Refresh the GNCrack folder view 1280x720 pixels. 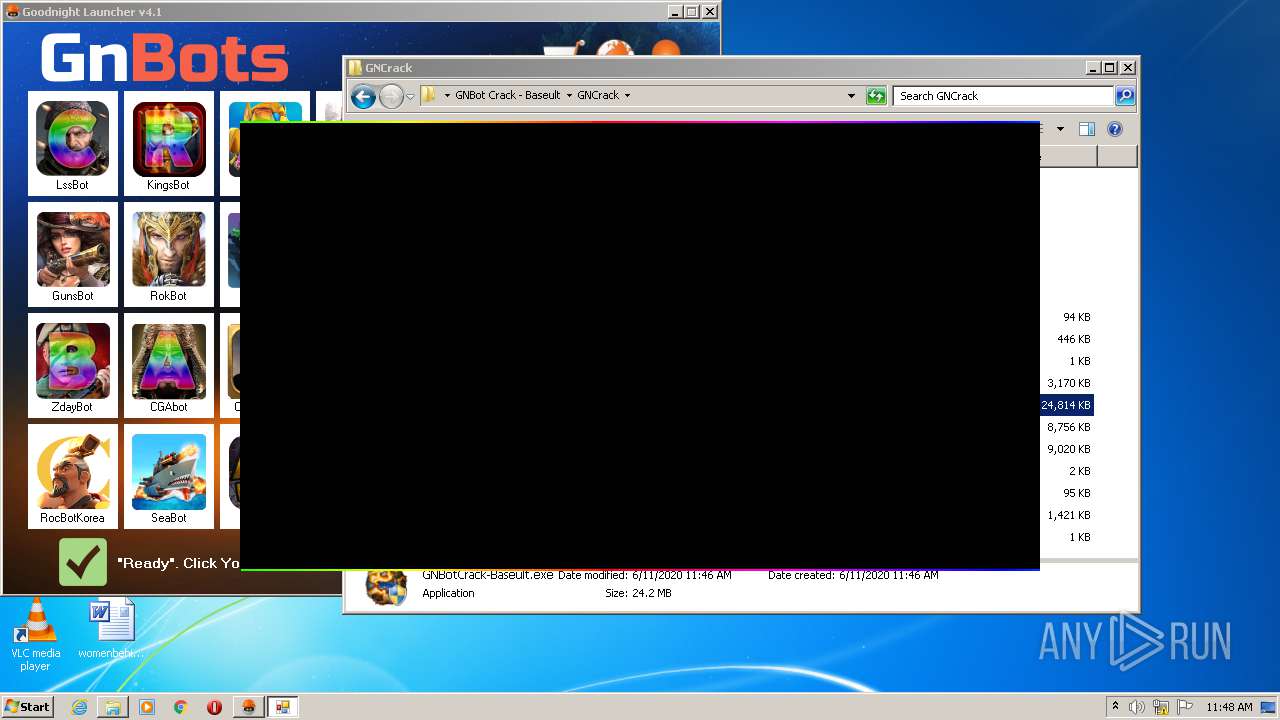click(876, 96)
